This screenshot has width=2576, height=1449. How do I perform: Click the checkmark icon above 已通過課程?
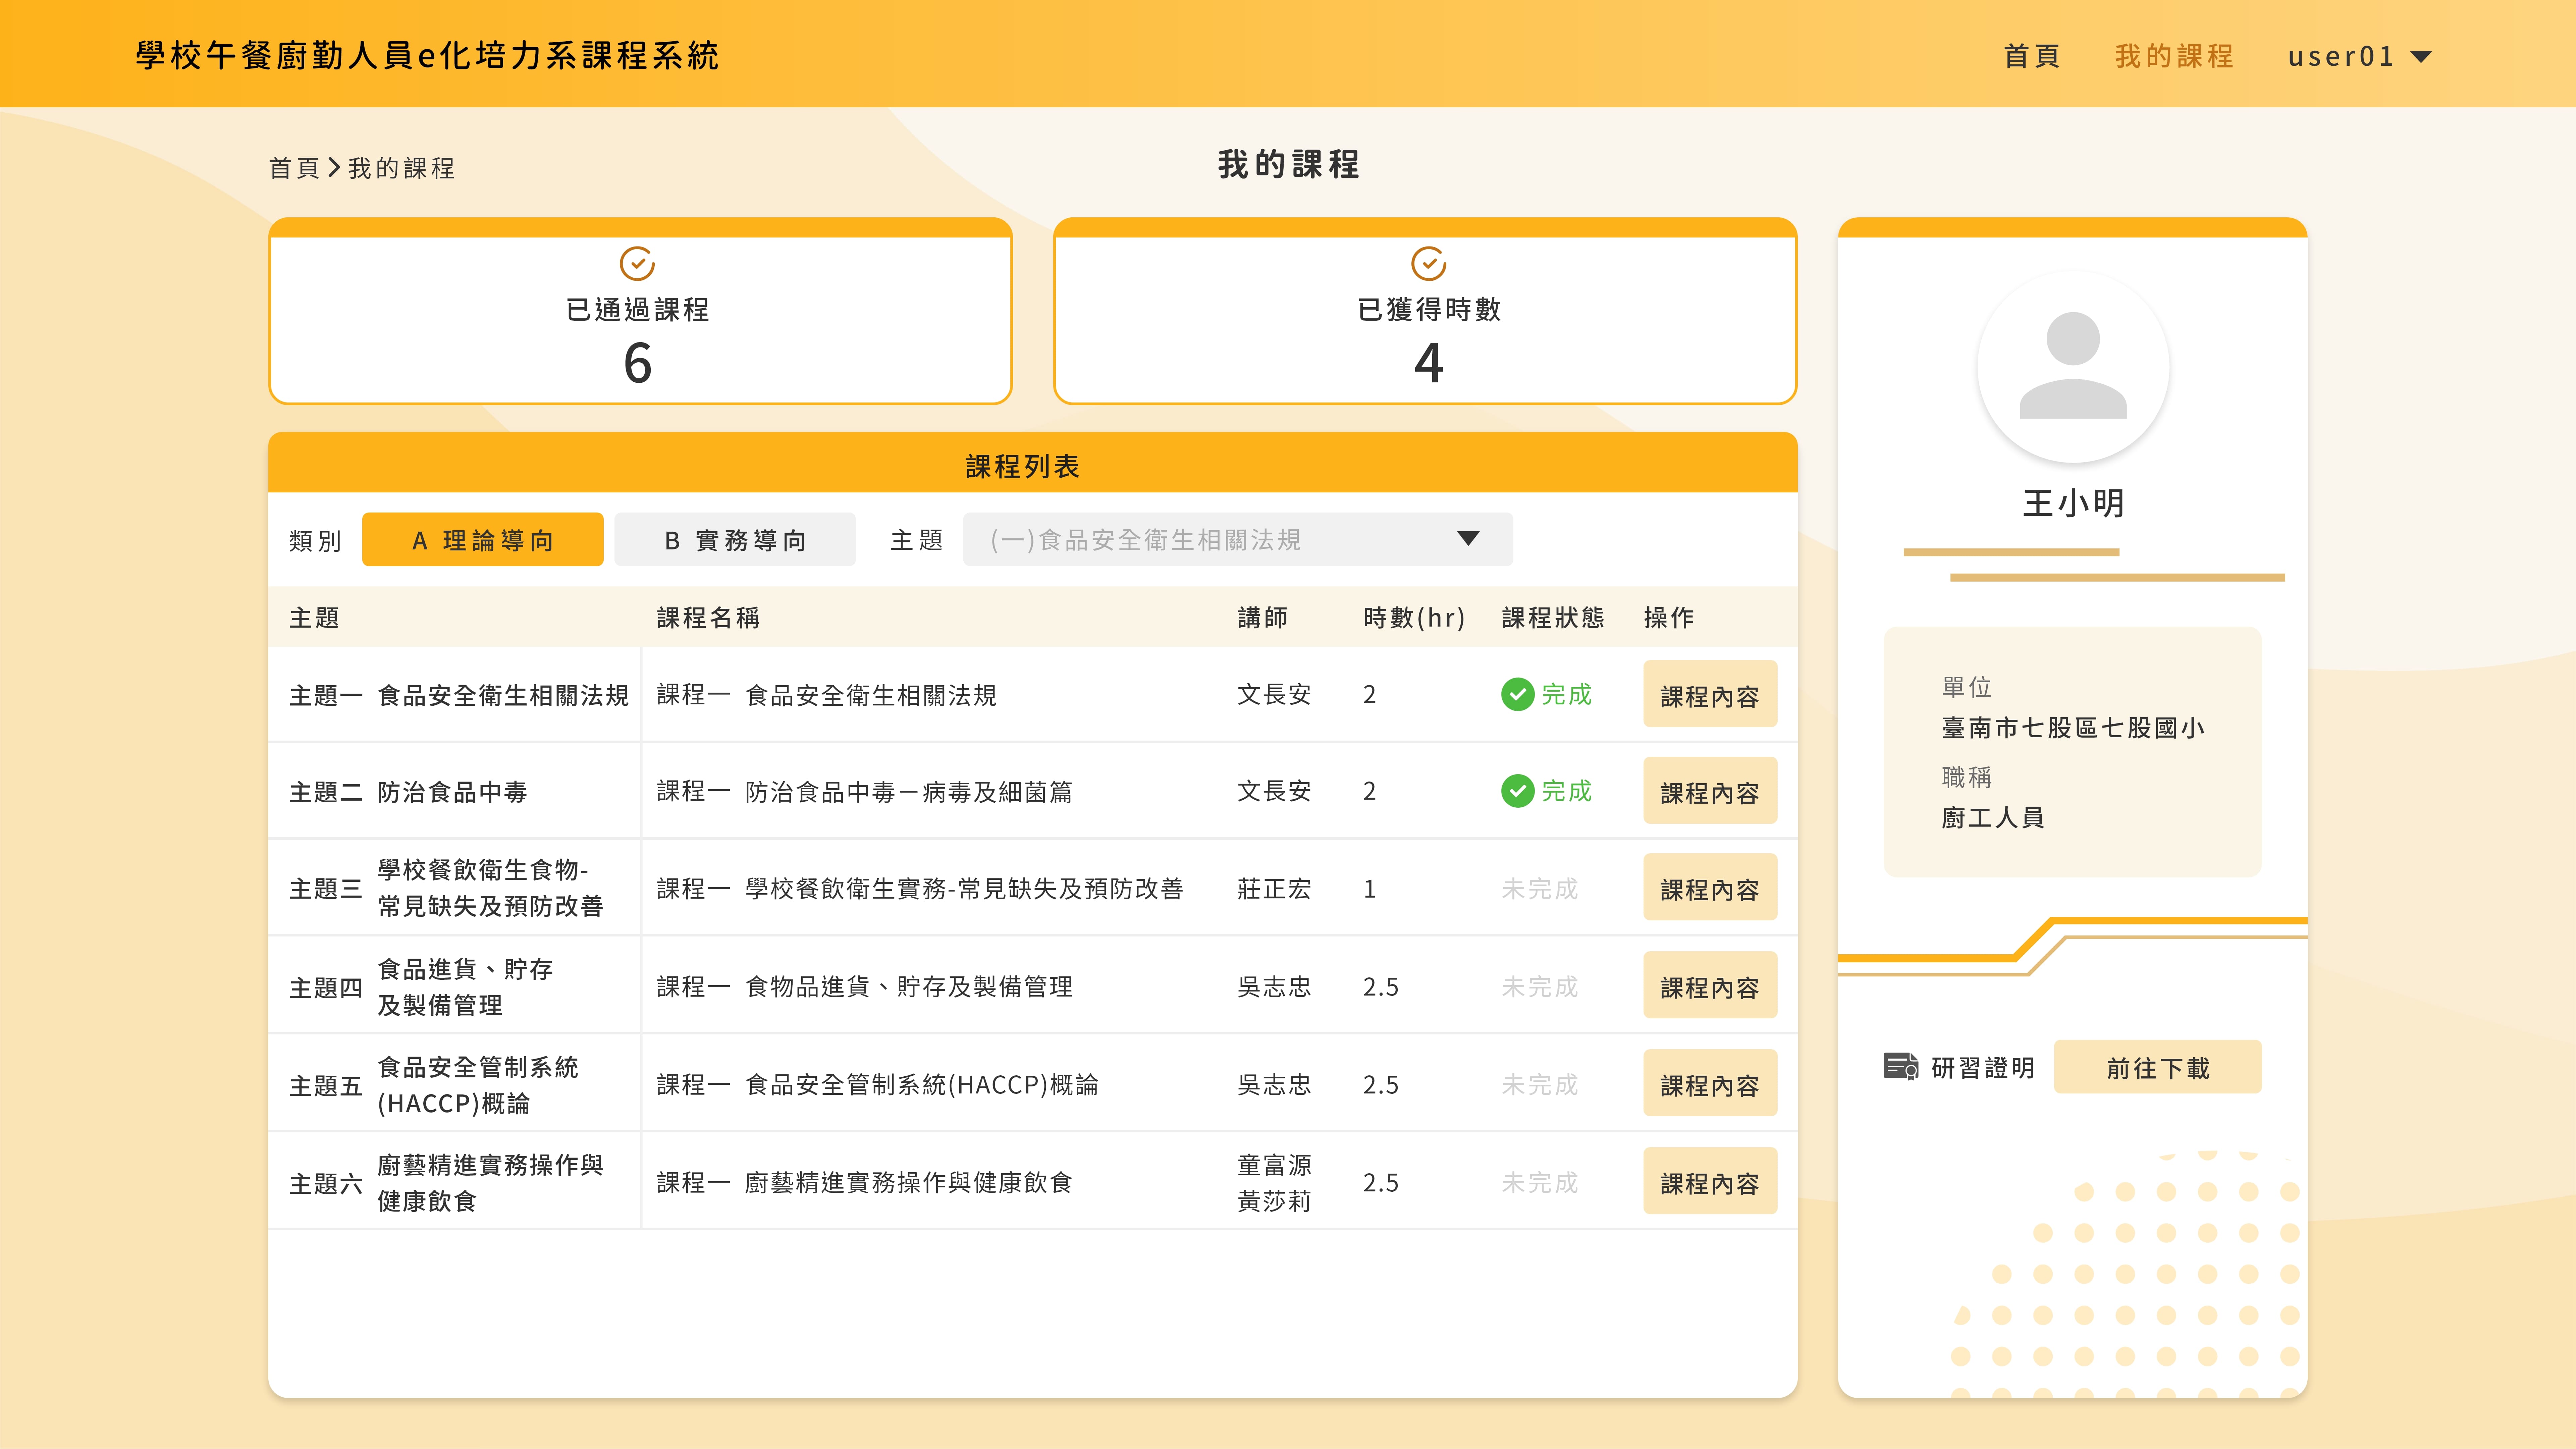pyautogui.click(x=637, y=264)
